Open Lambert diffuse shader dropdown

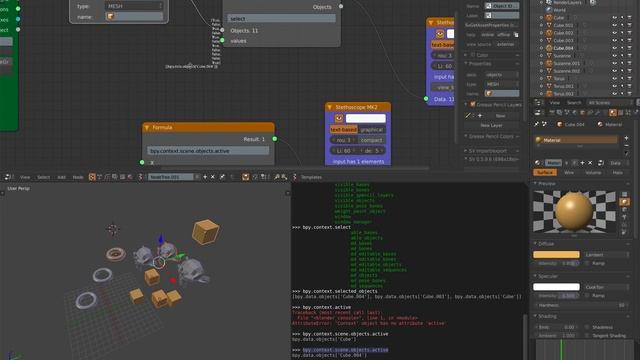point(607,255)
